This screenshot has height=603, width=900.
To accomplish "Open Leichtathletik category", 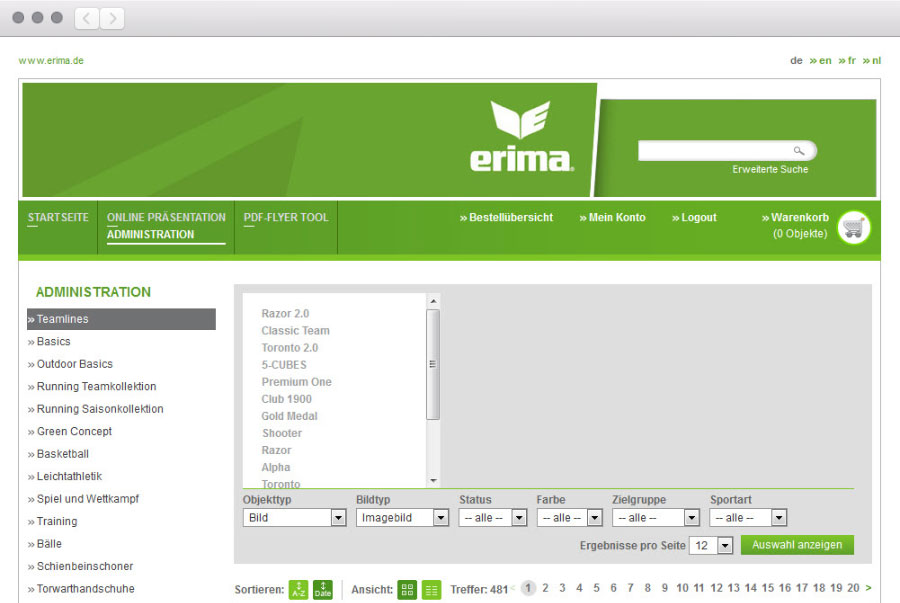I will (65, 476).
